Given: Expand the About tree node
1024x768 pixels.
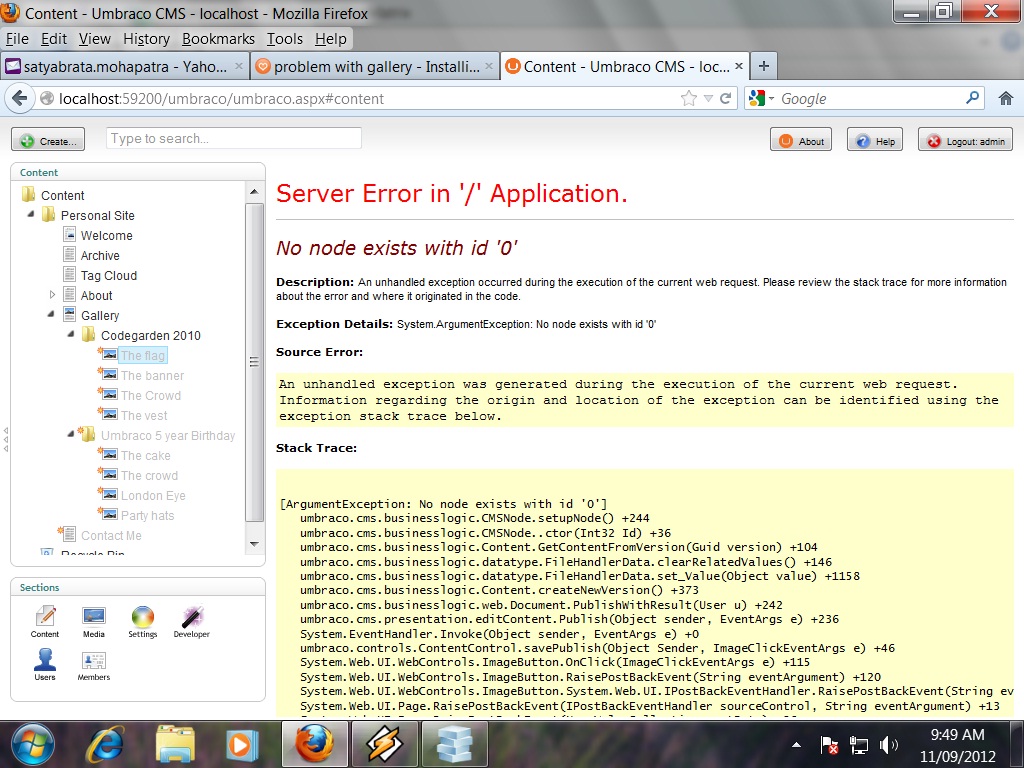Looking at the screenshot, I should (x=52, y=295).
